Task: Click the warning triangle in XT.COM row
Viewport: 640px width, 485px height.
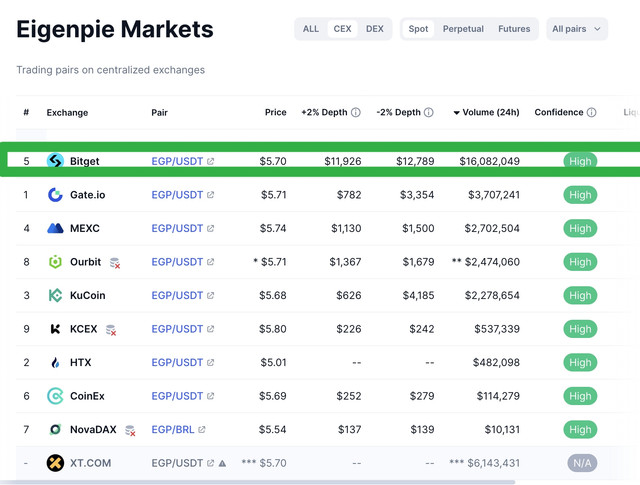Action: click(x=222, y=463)
